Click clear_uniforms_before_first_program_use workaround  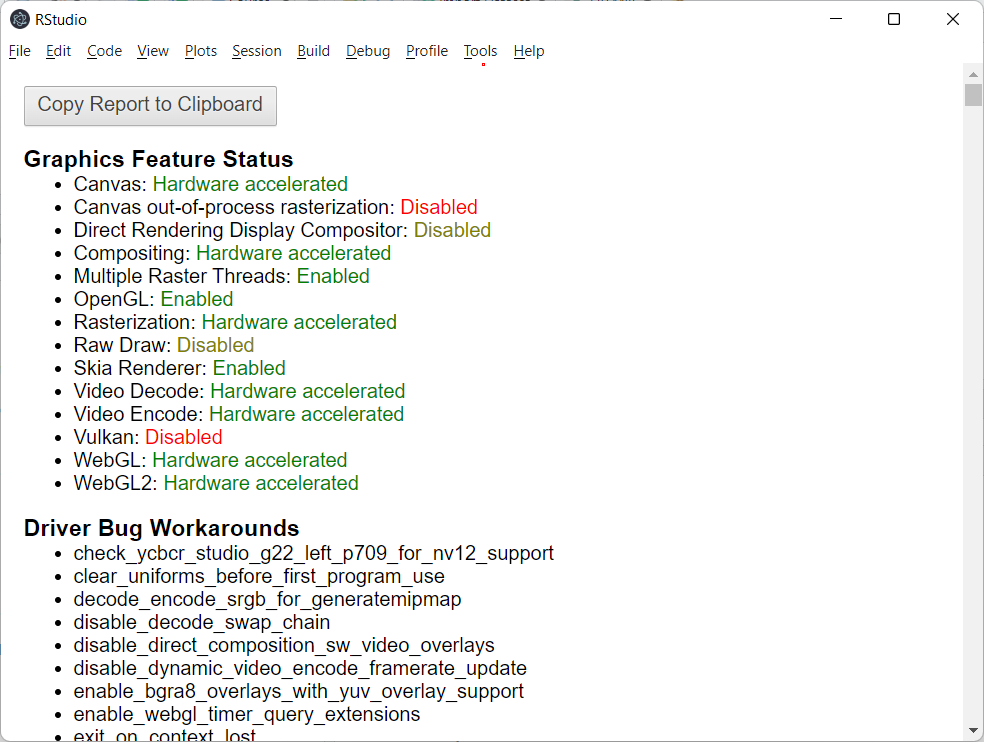(259, 576)
